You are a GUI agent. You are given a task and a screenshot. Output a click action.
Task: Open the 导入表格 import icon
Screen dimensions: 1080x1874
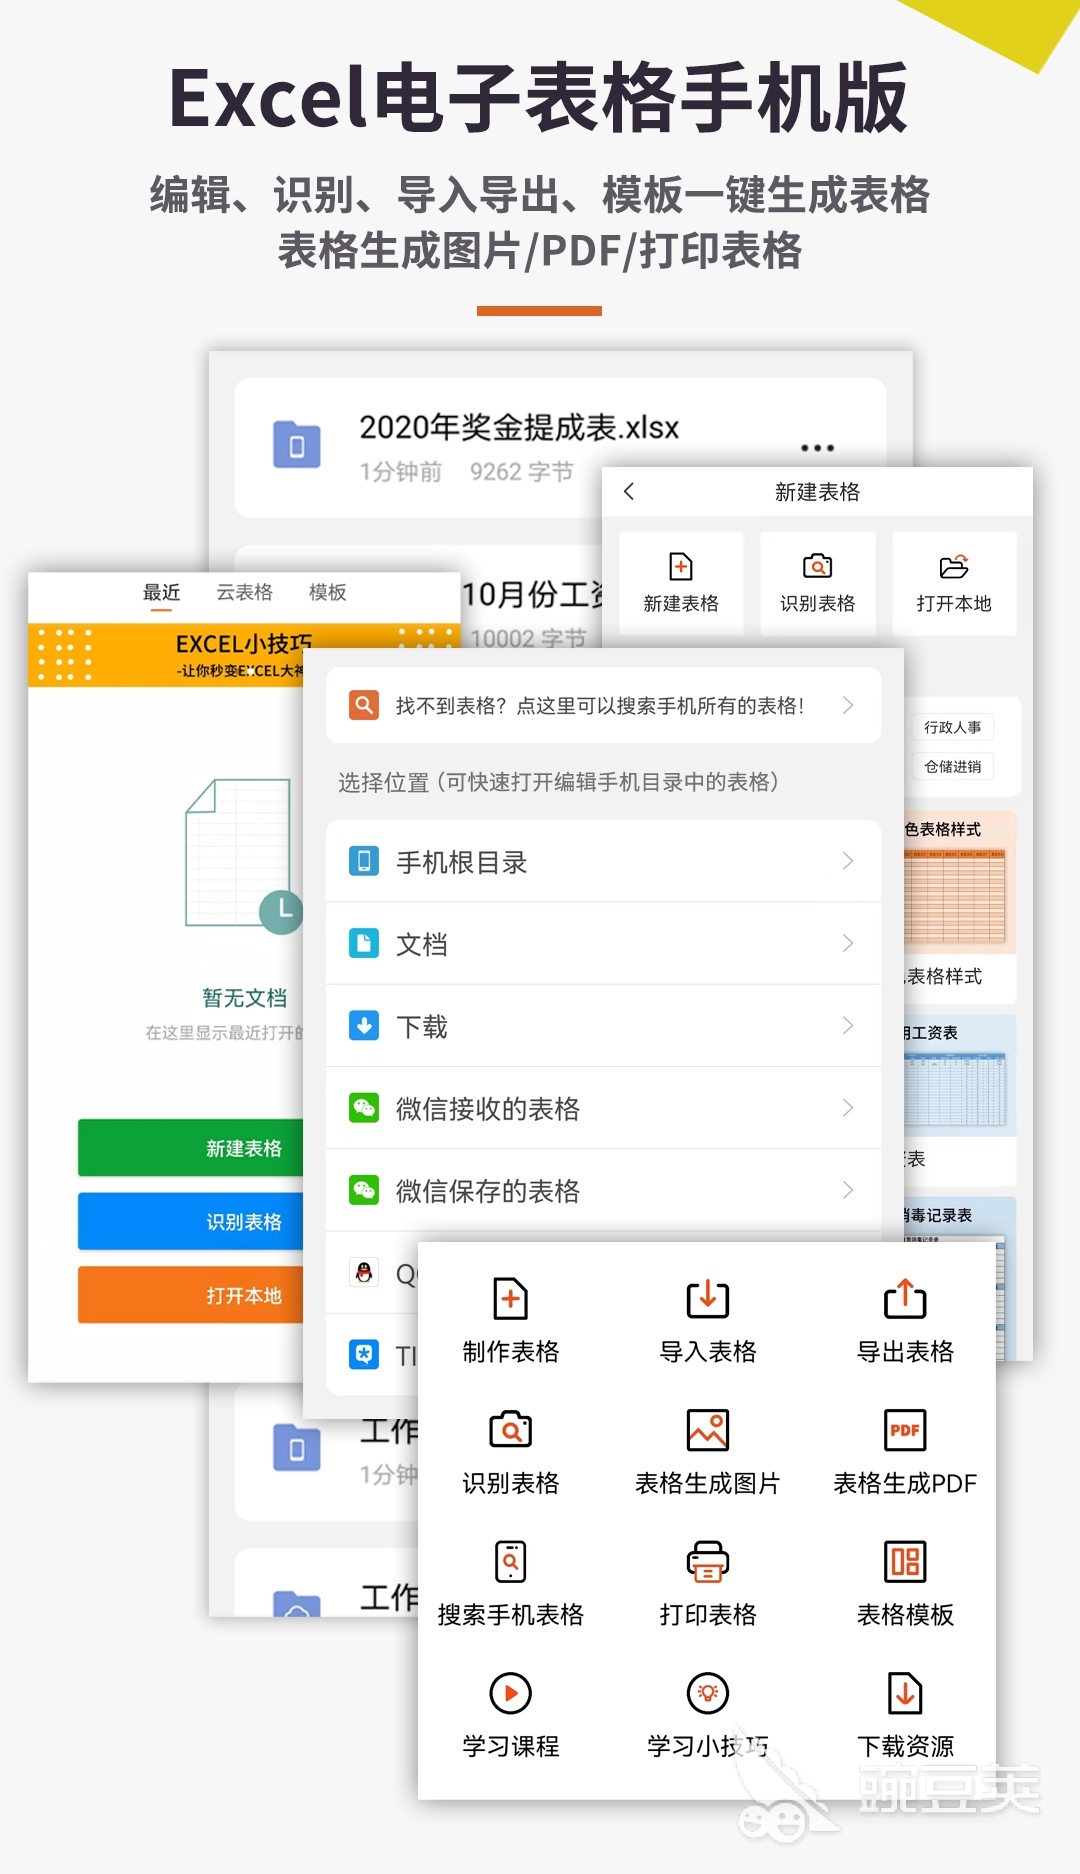coord(708,1298)
